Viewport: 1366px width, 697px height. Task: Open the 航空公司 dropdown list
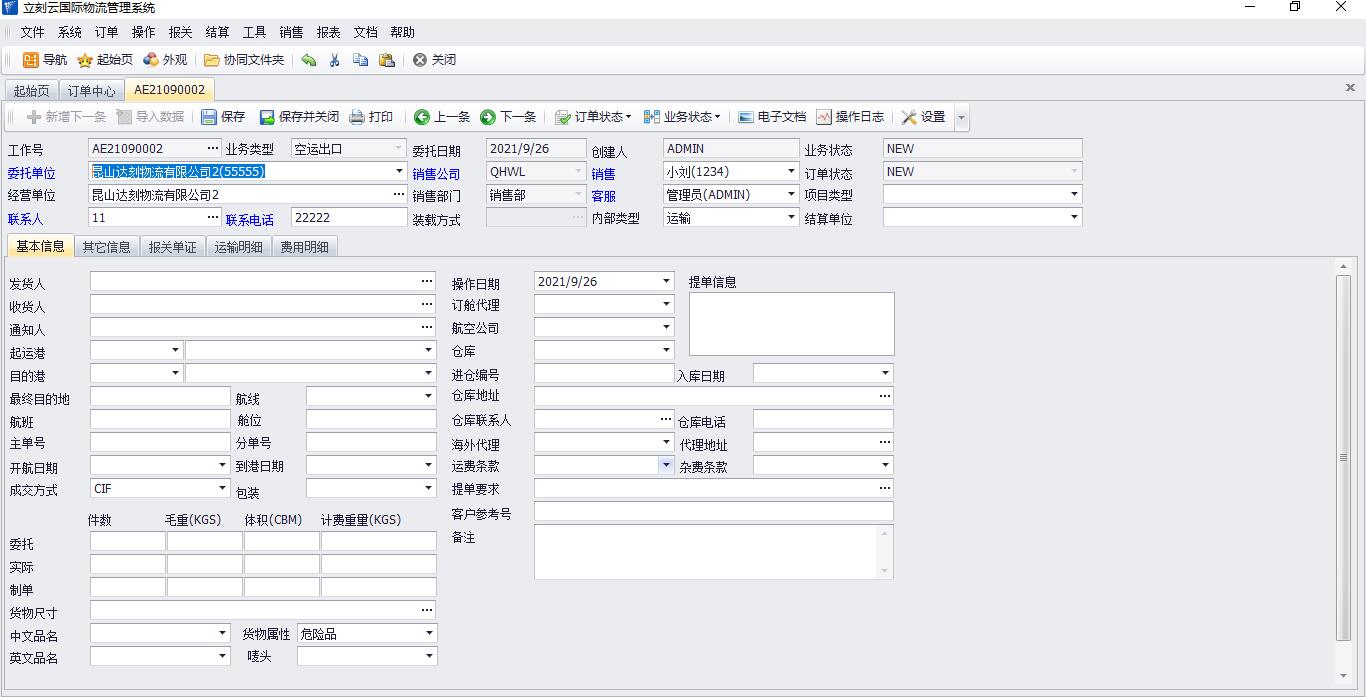coord(666,327)
